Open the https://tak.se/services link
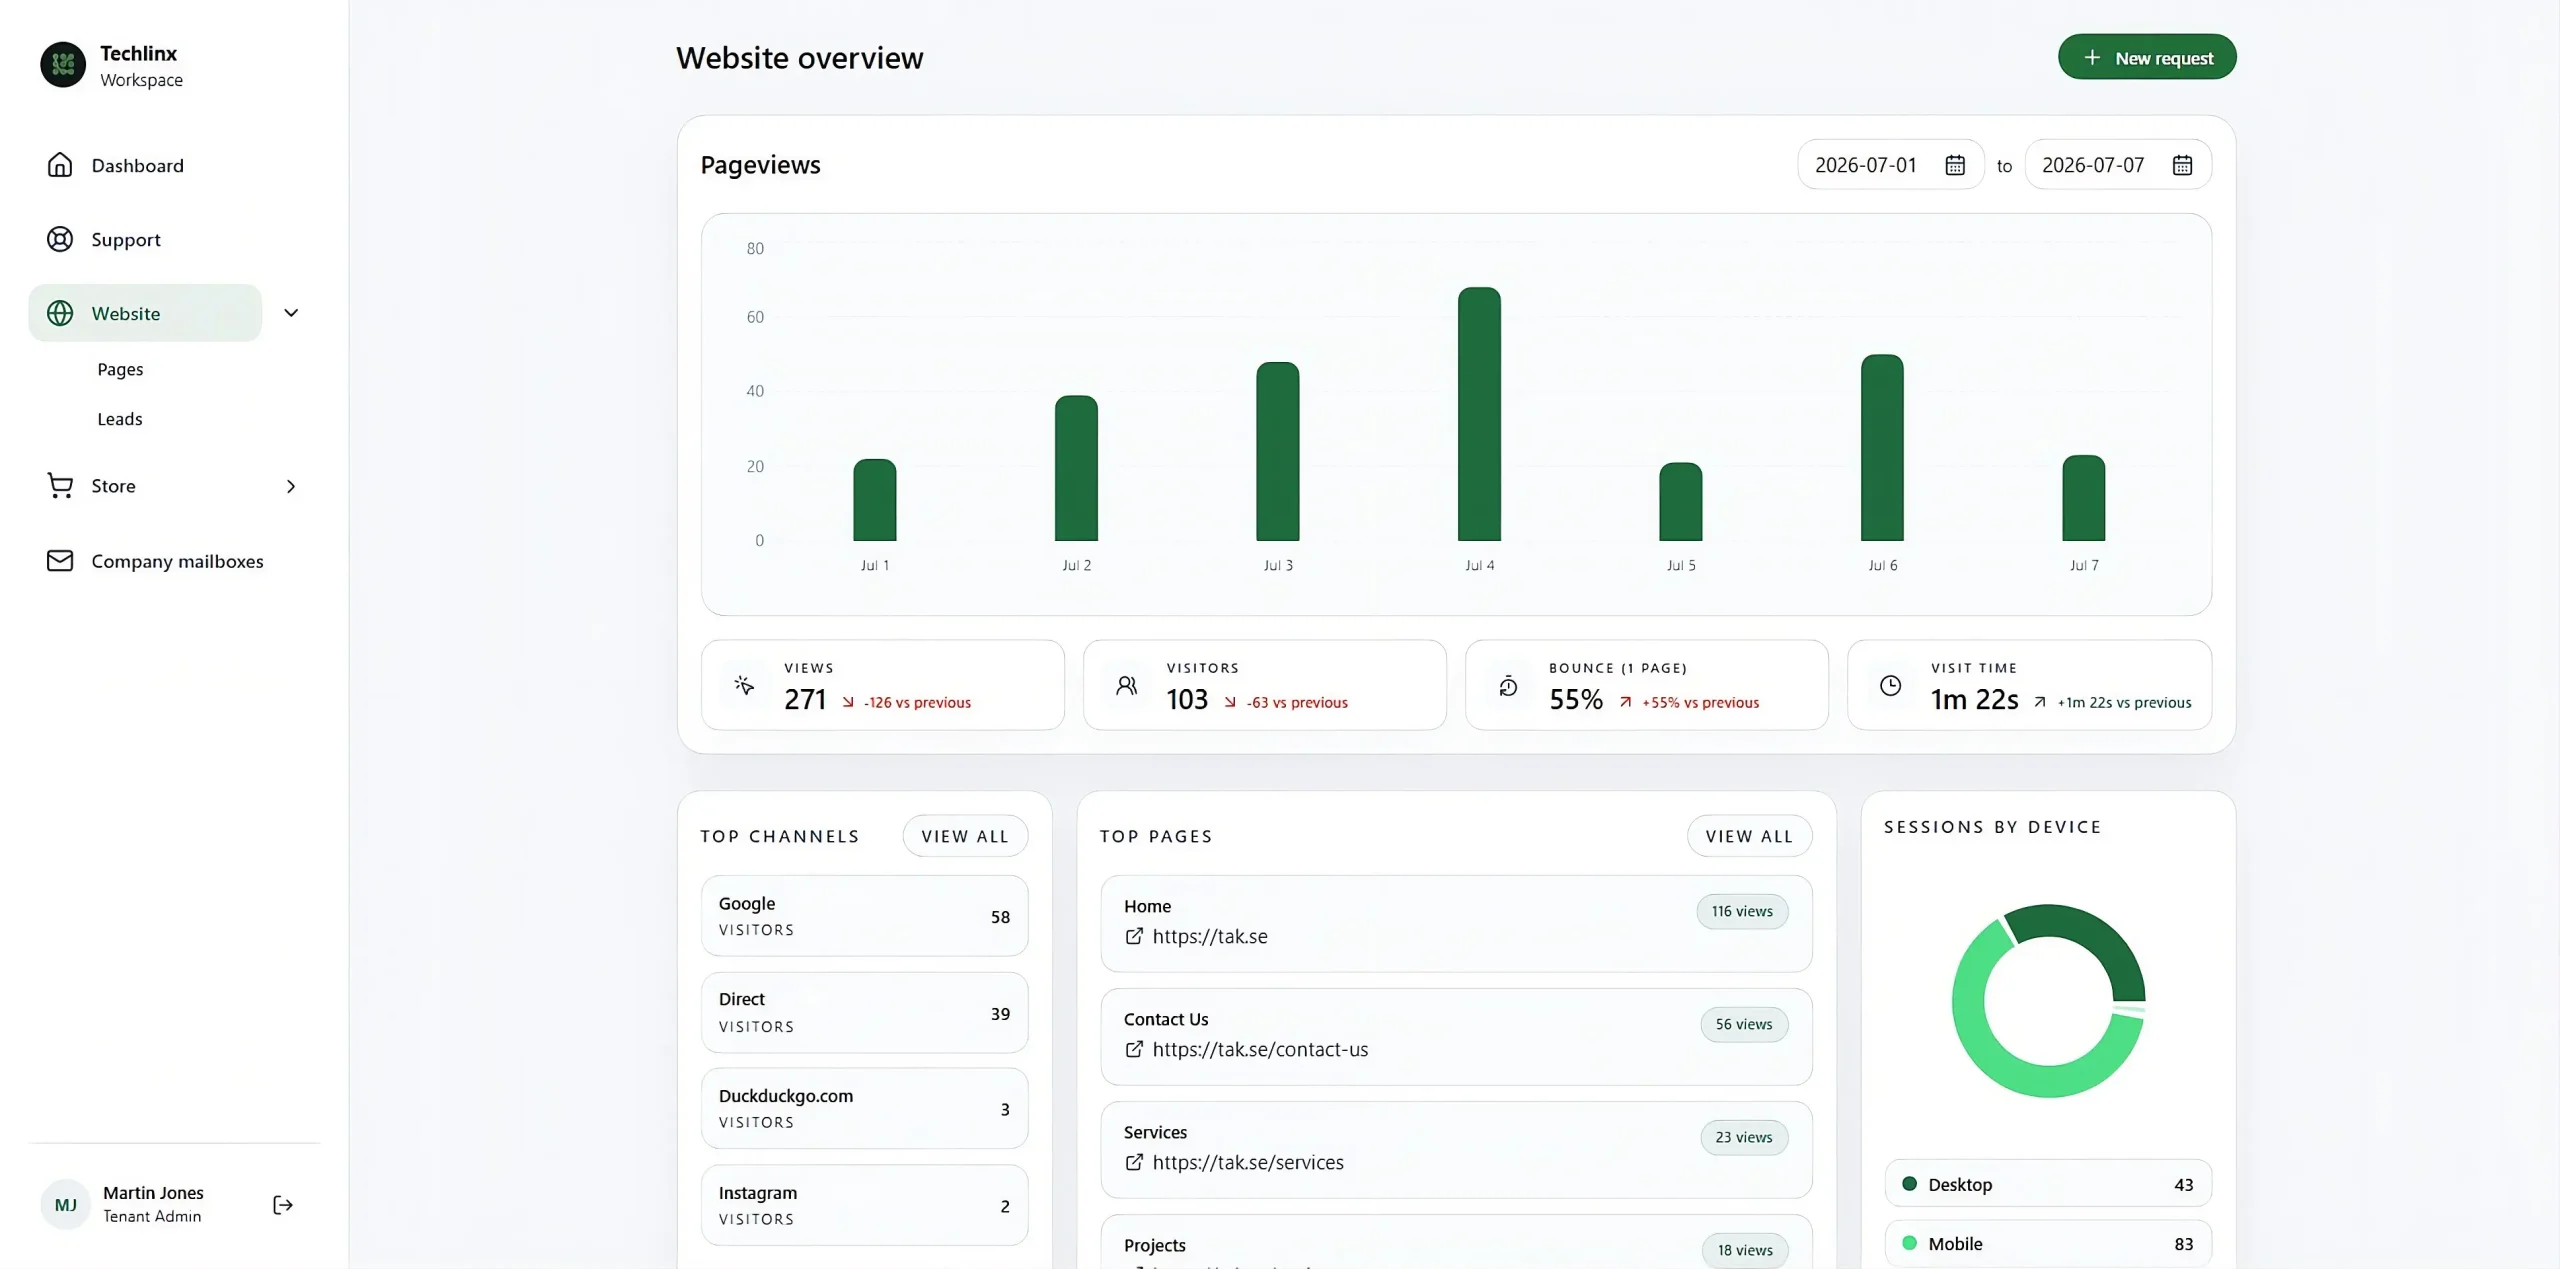 coord(1248,1162)
